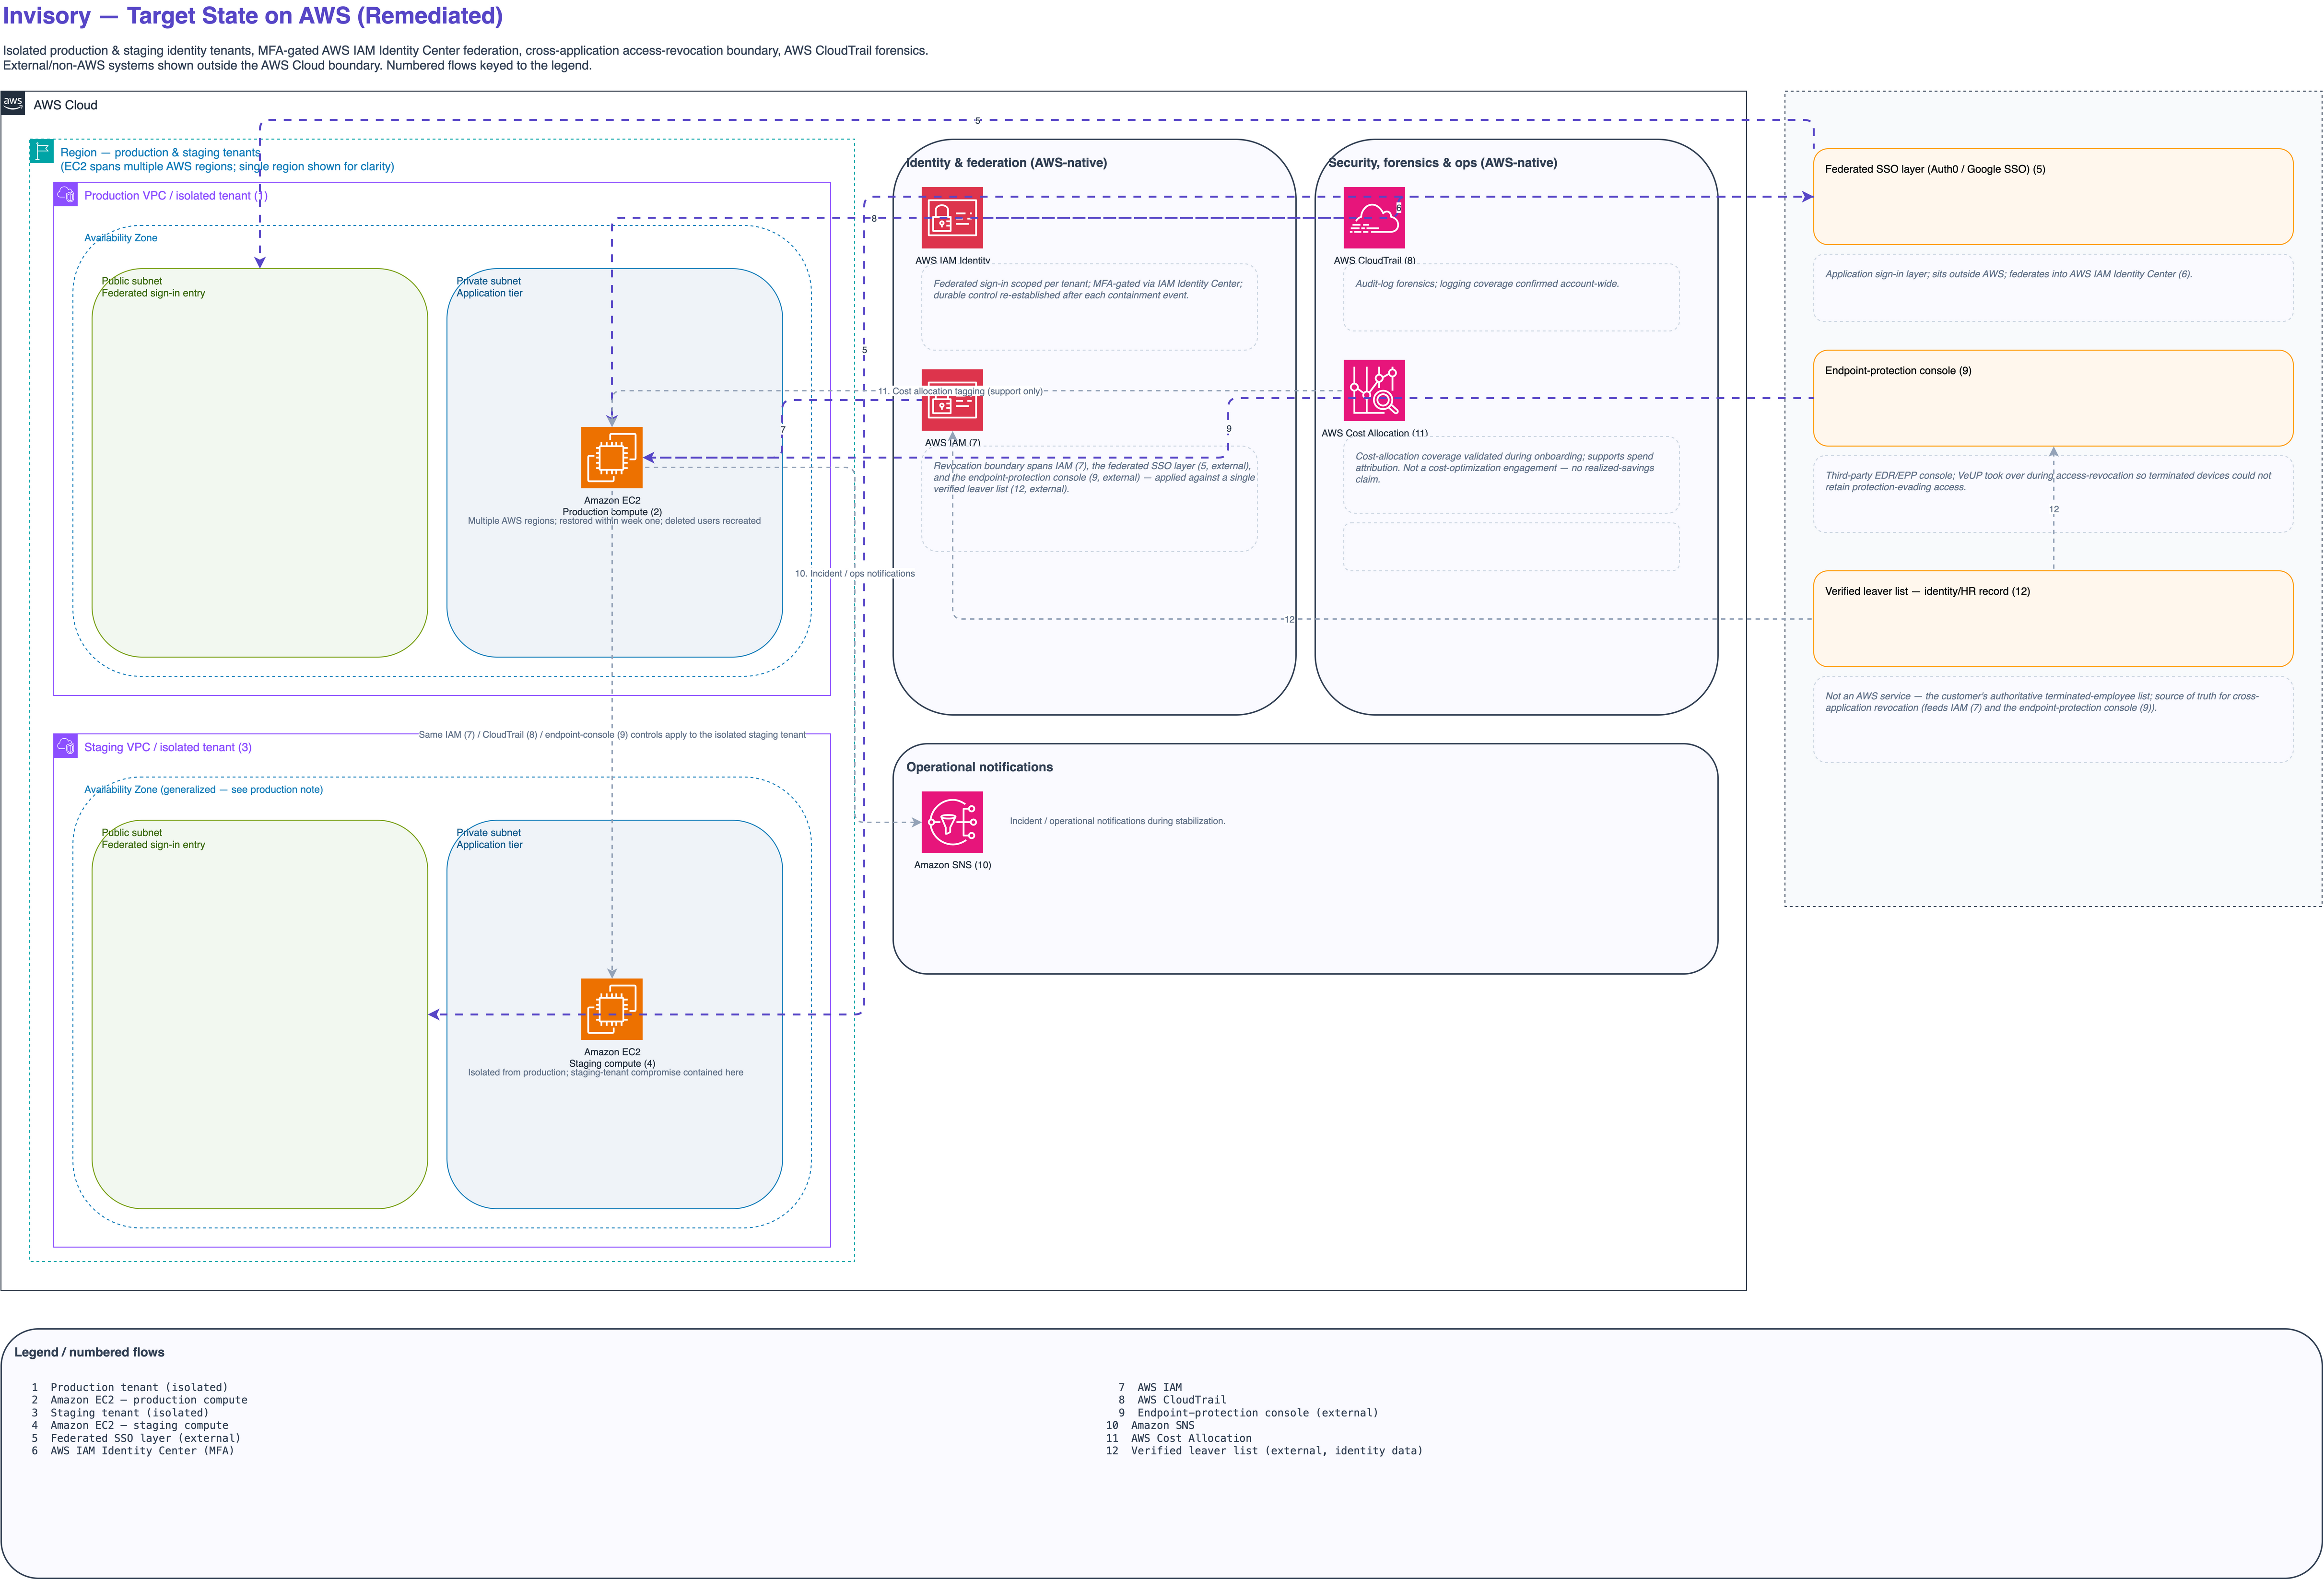Click the AWS Cloud logo icon
2324x1580 pixels.
pos(13,103)
